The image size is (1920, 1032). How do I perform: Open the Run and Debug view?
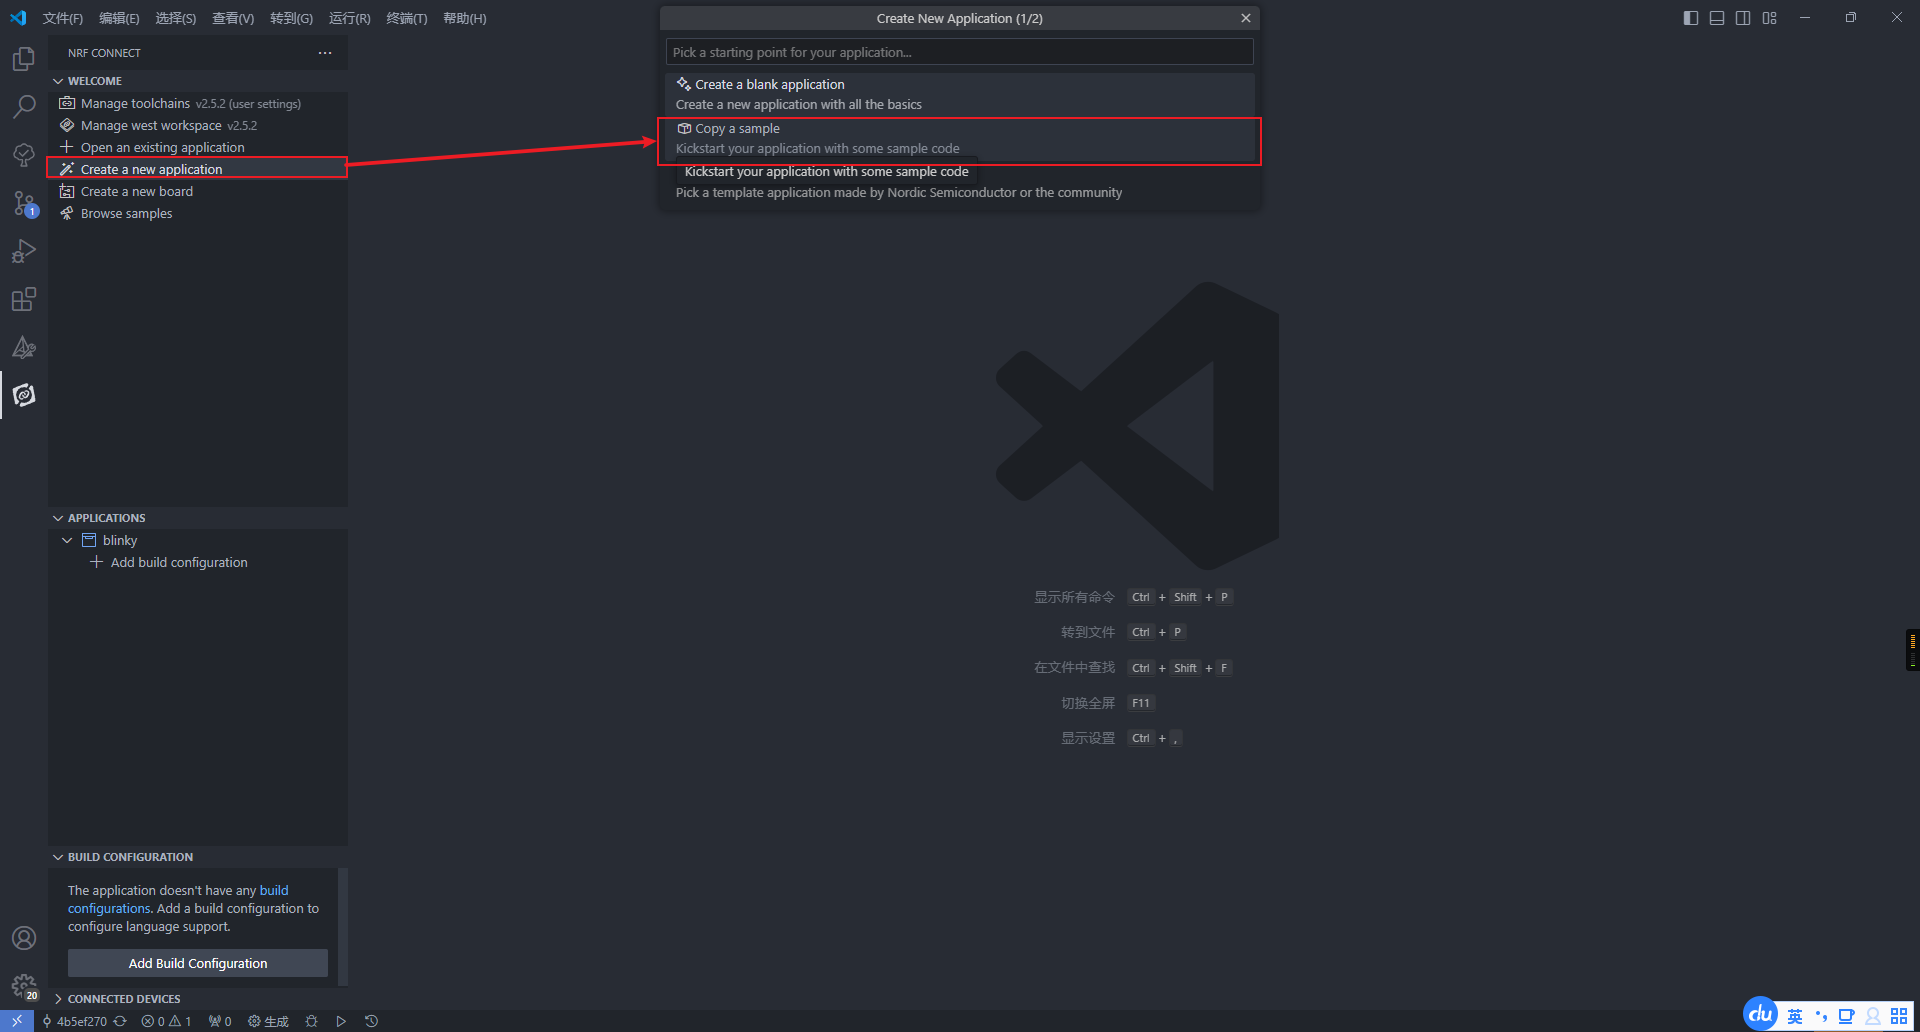pyautogui.click(x=24, y=251)
